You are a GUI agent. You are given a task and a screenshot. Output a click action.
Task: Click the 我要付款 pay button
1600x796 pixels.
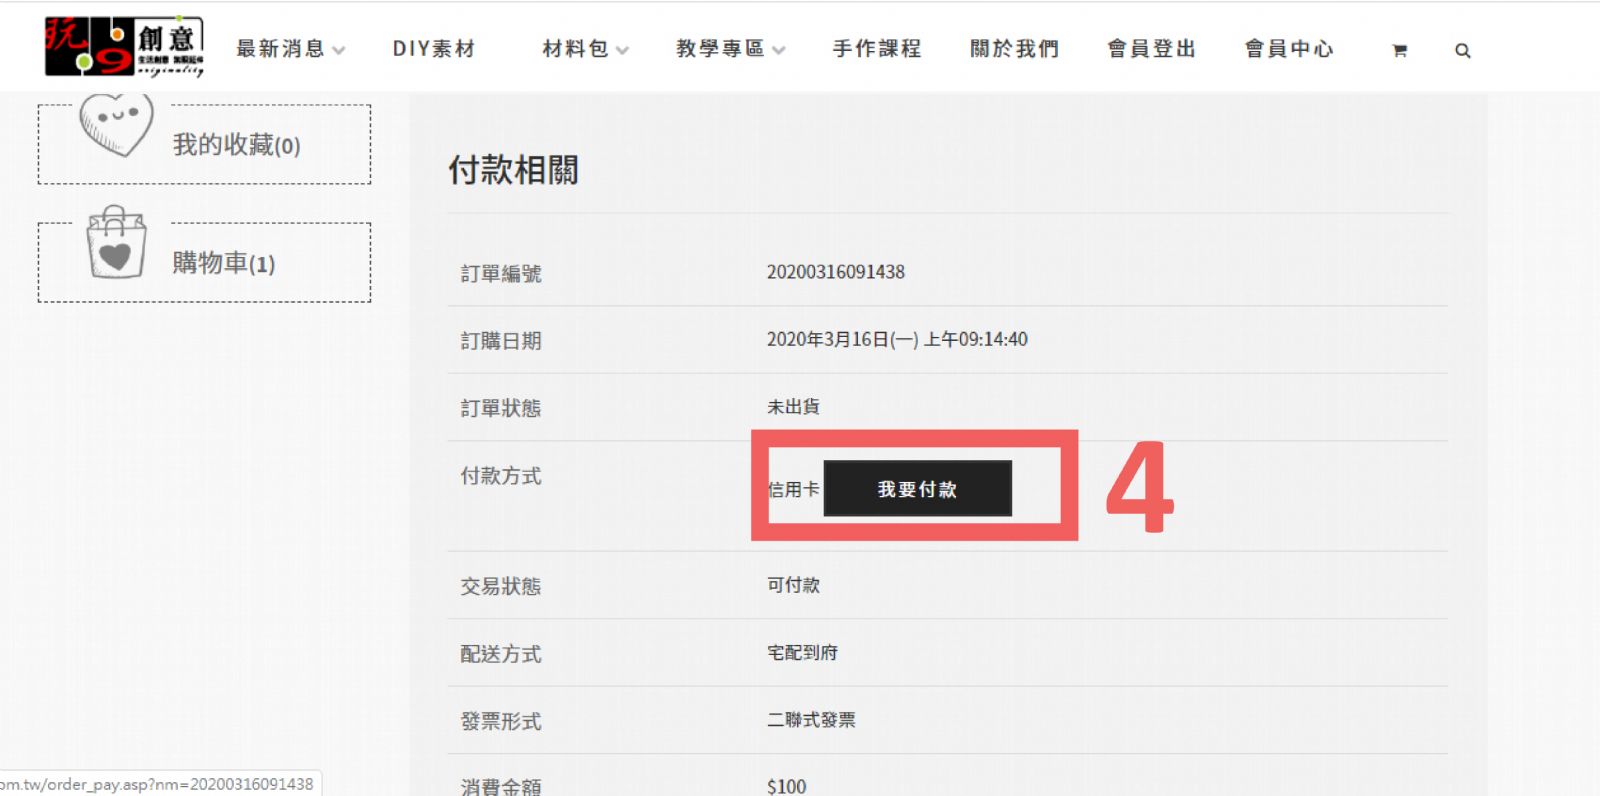(x=917, y=489)
